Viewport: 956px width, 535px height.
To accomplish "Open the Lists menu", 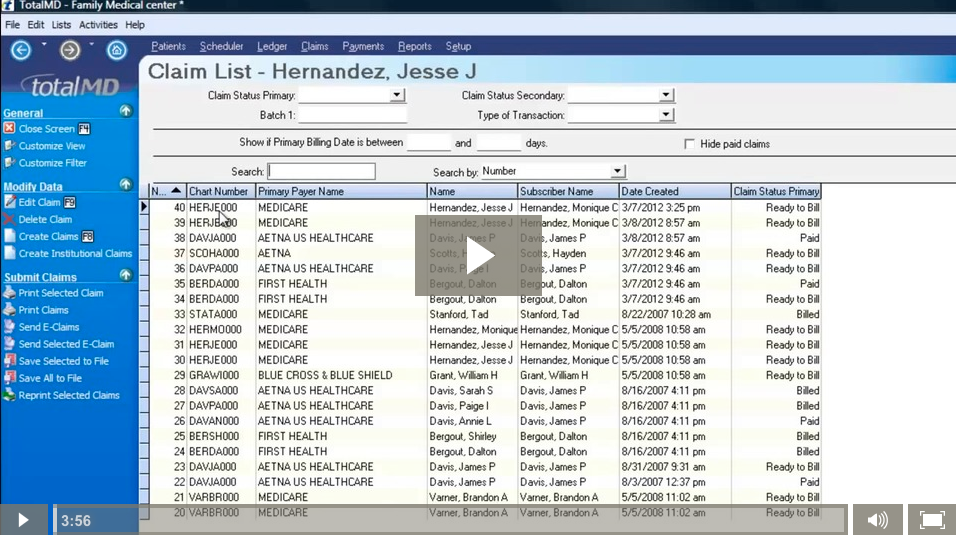I will [x=61, y=25].
